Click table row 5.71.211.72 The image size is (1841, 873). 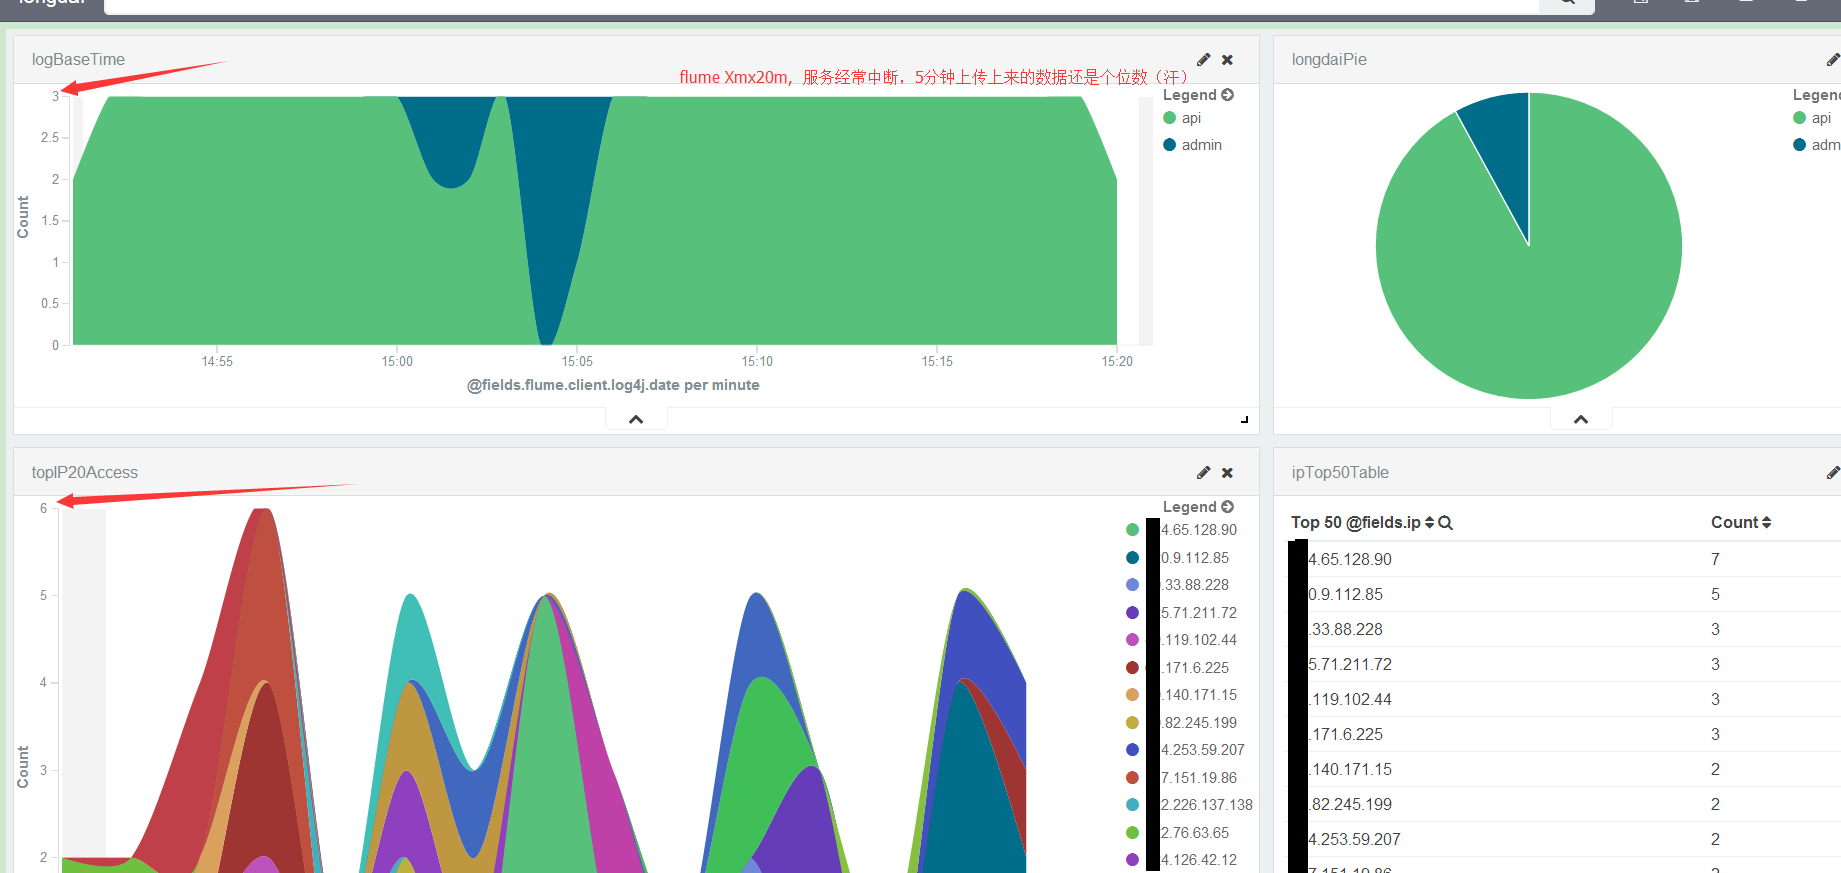click(1565, 664)
